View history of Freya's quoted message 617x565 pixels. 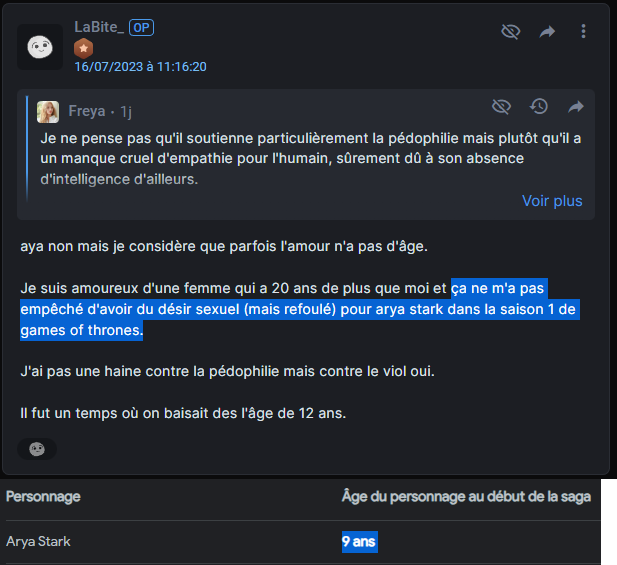(539, 107)
